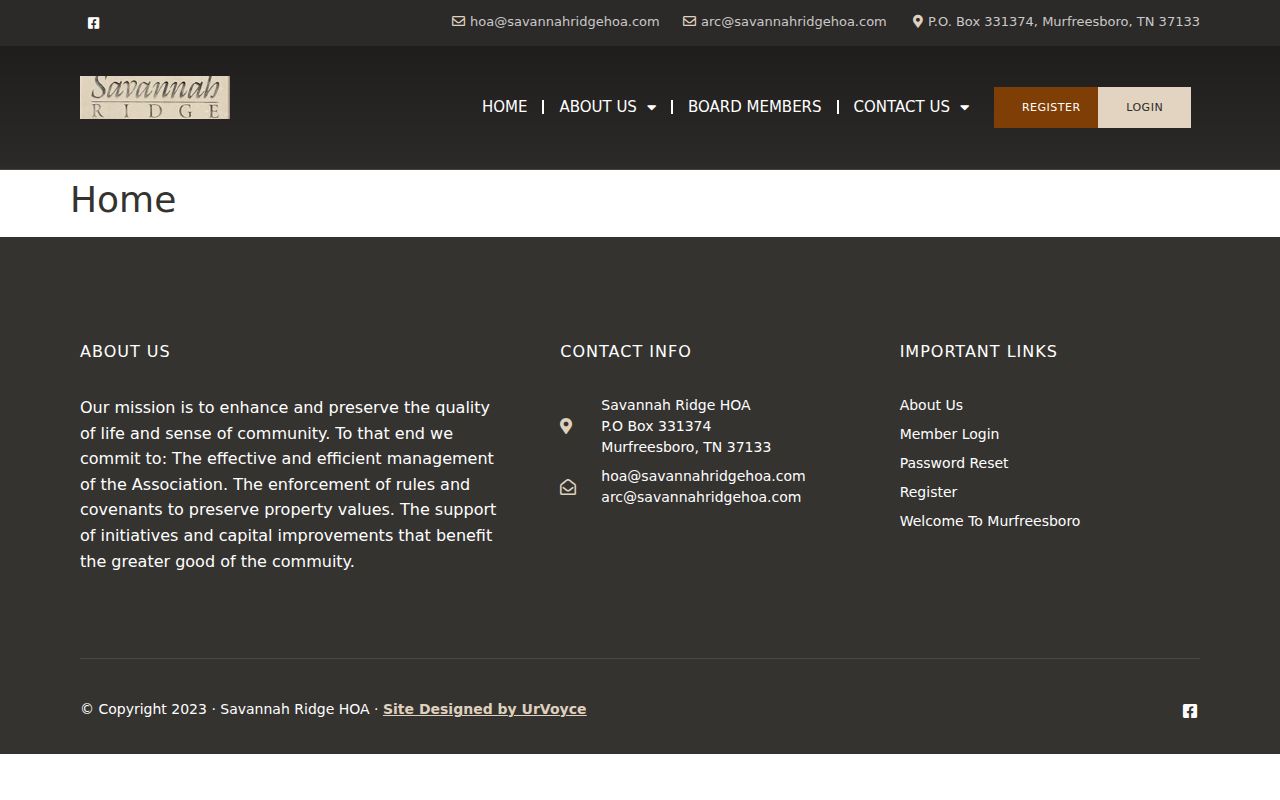Click the Login button
The width and height of the screenshot is (1280, 800).
point(1144,107)
